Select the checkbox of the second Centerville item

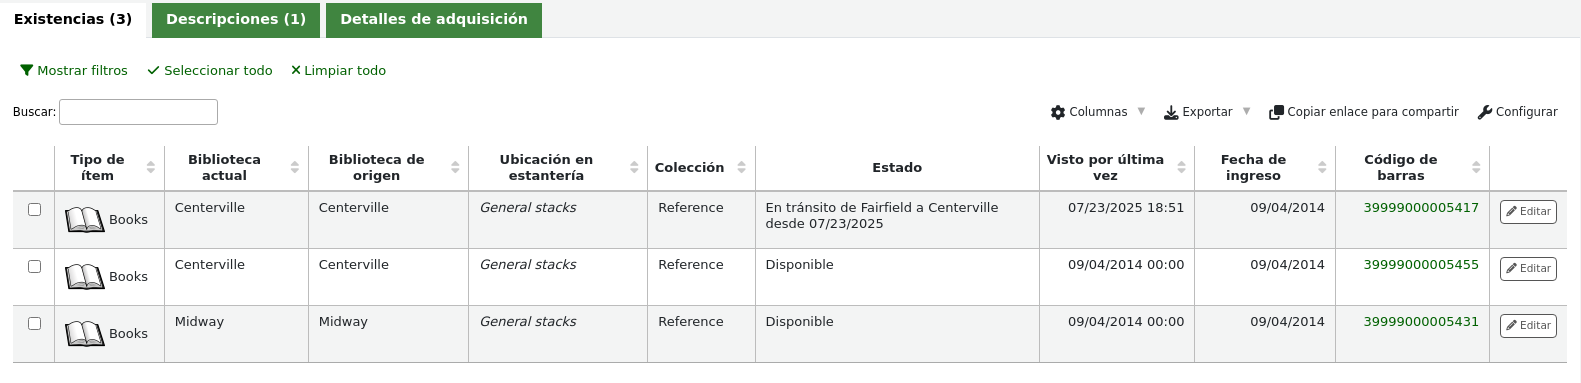point(34,266)
